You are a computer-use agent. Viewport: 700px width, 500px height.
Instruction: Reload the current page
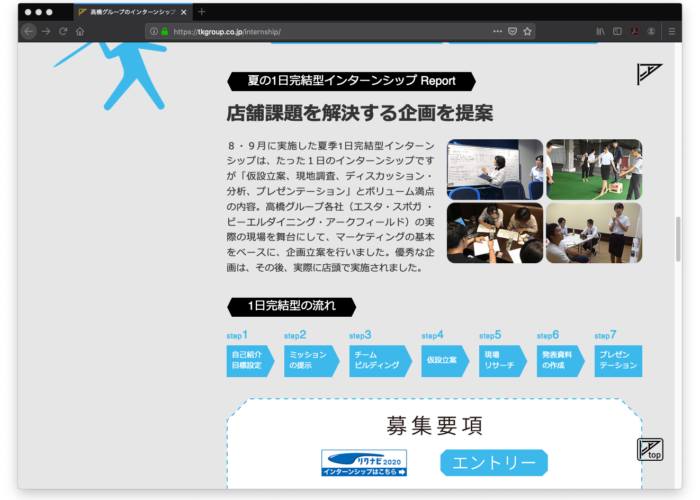tap(63, 31)
